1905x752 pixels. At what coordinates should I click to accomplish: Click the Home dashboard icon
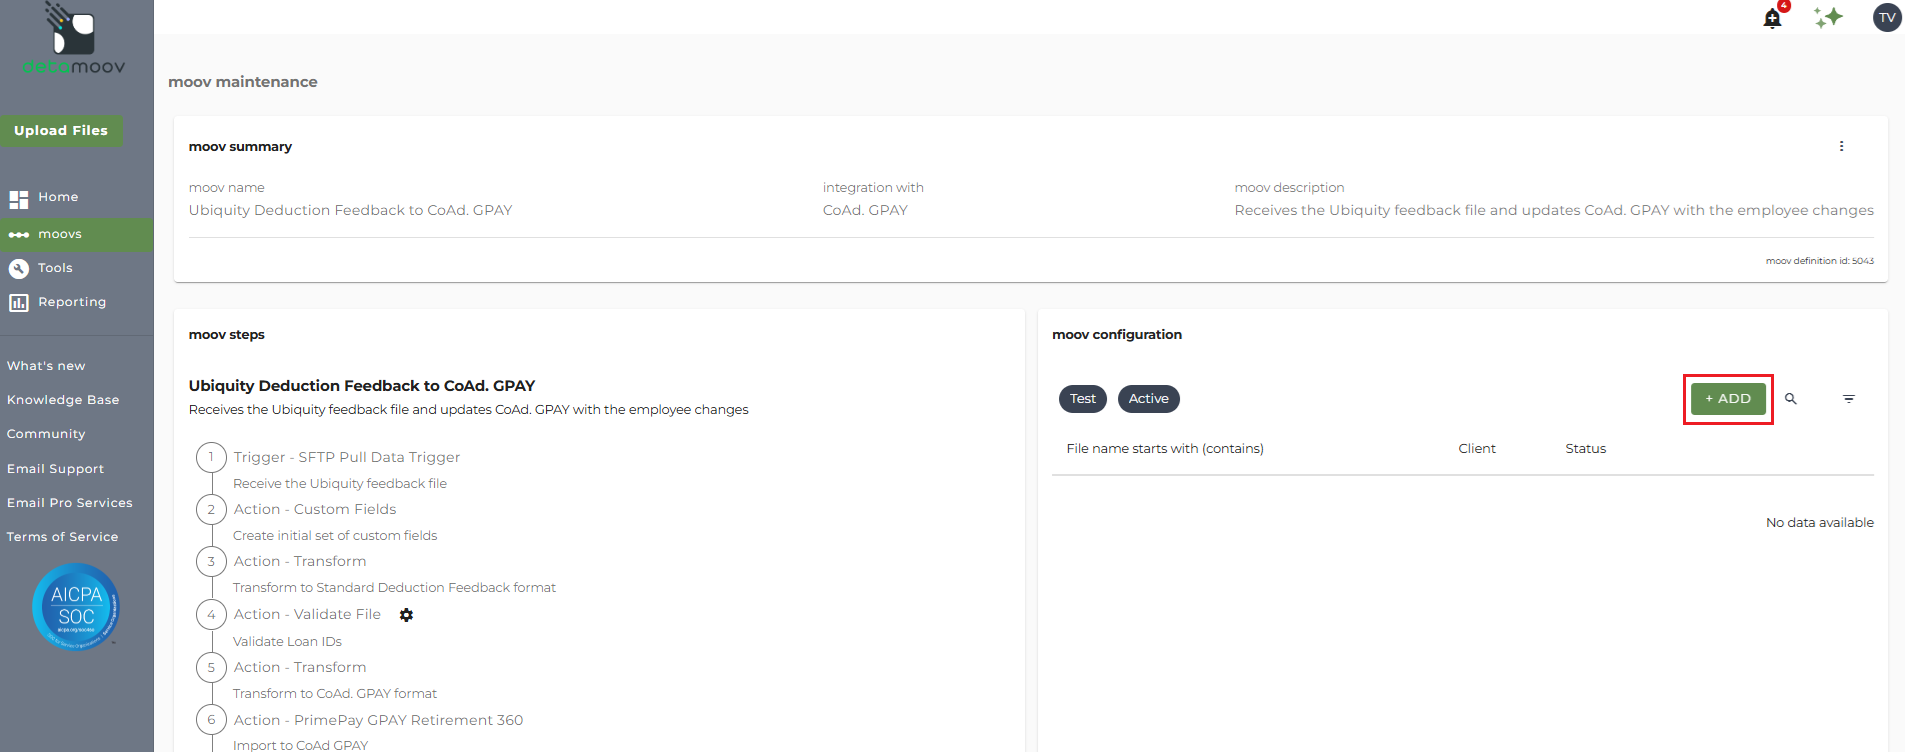pyautogui.click(x=19, y=199)
